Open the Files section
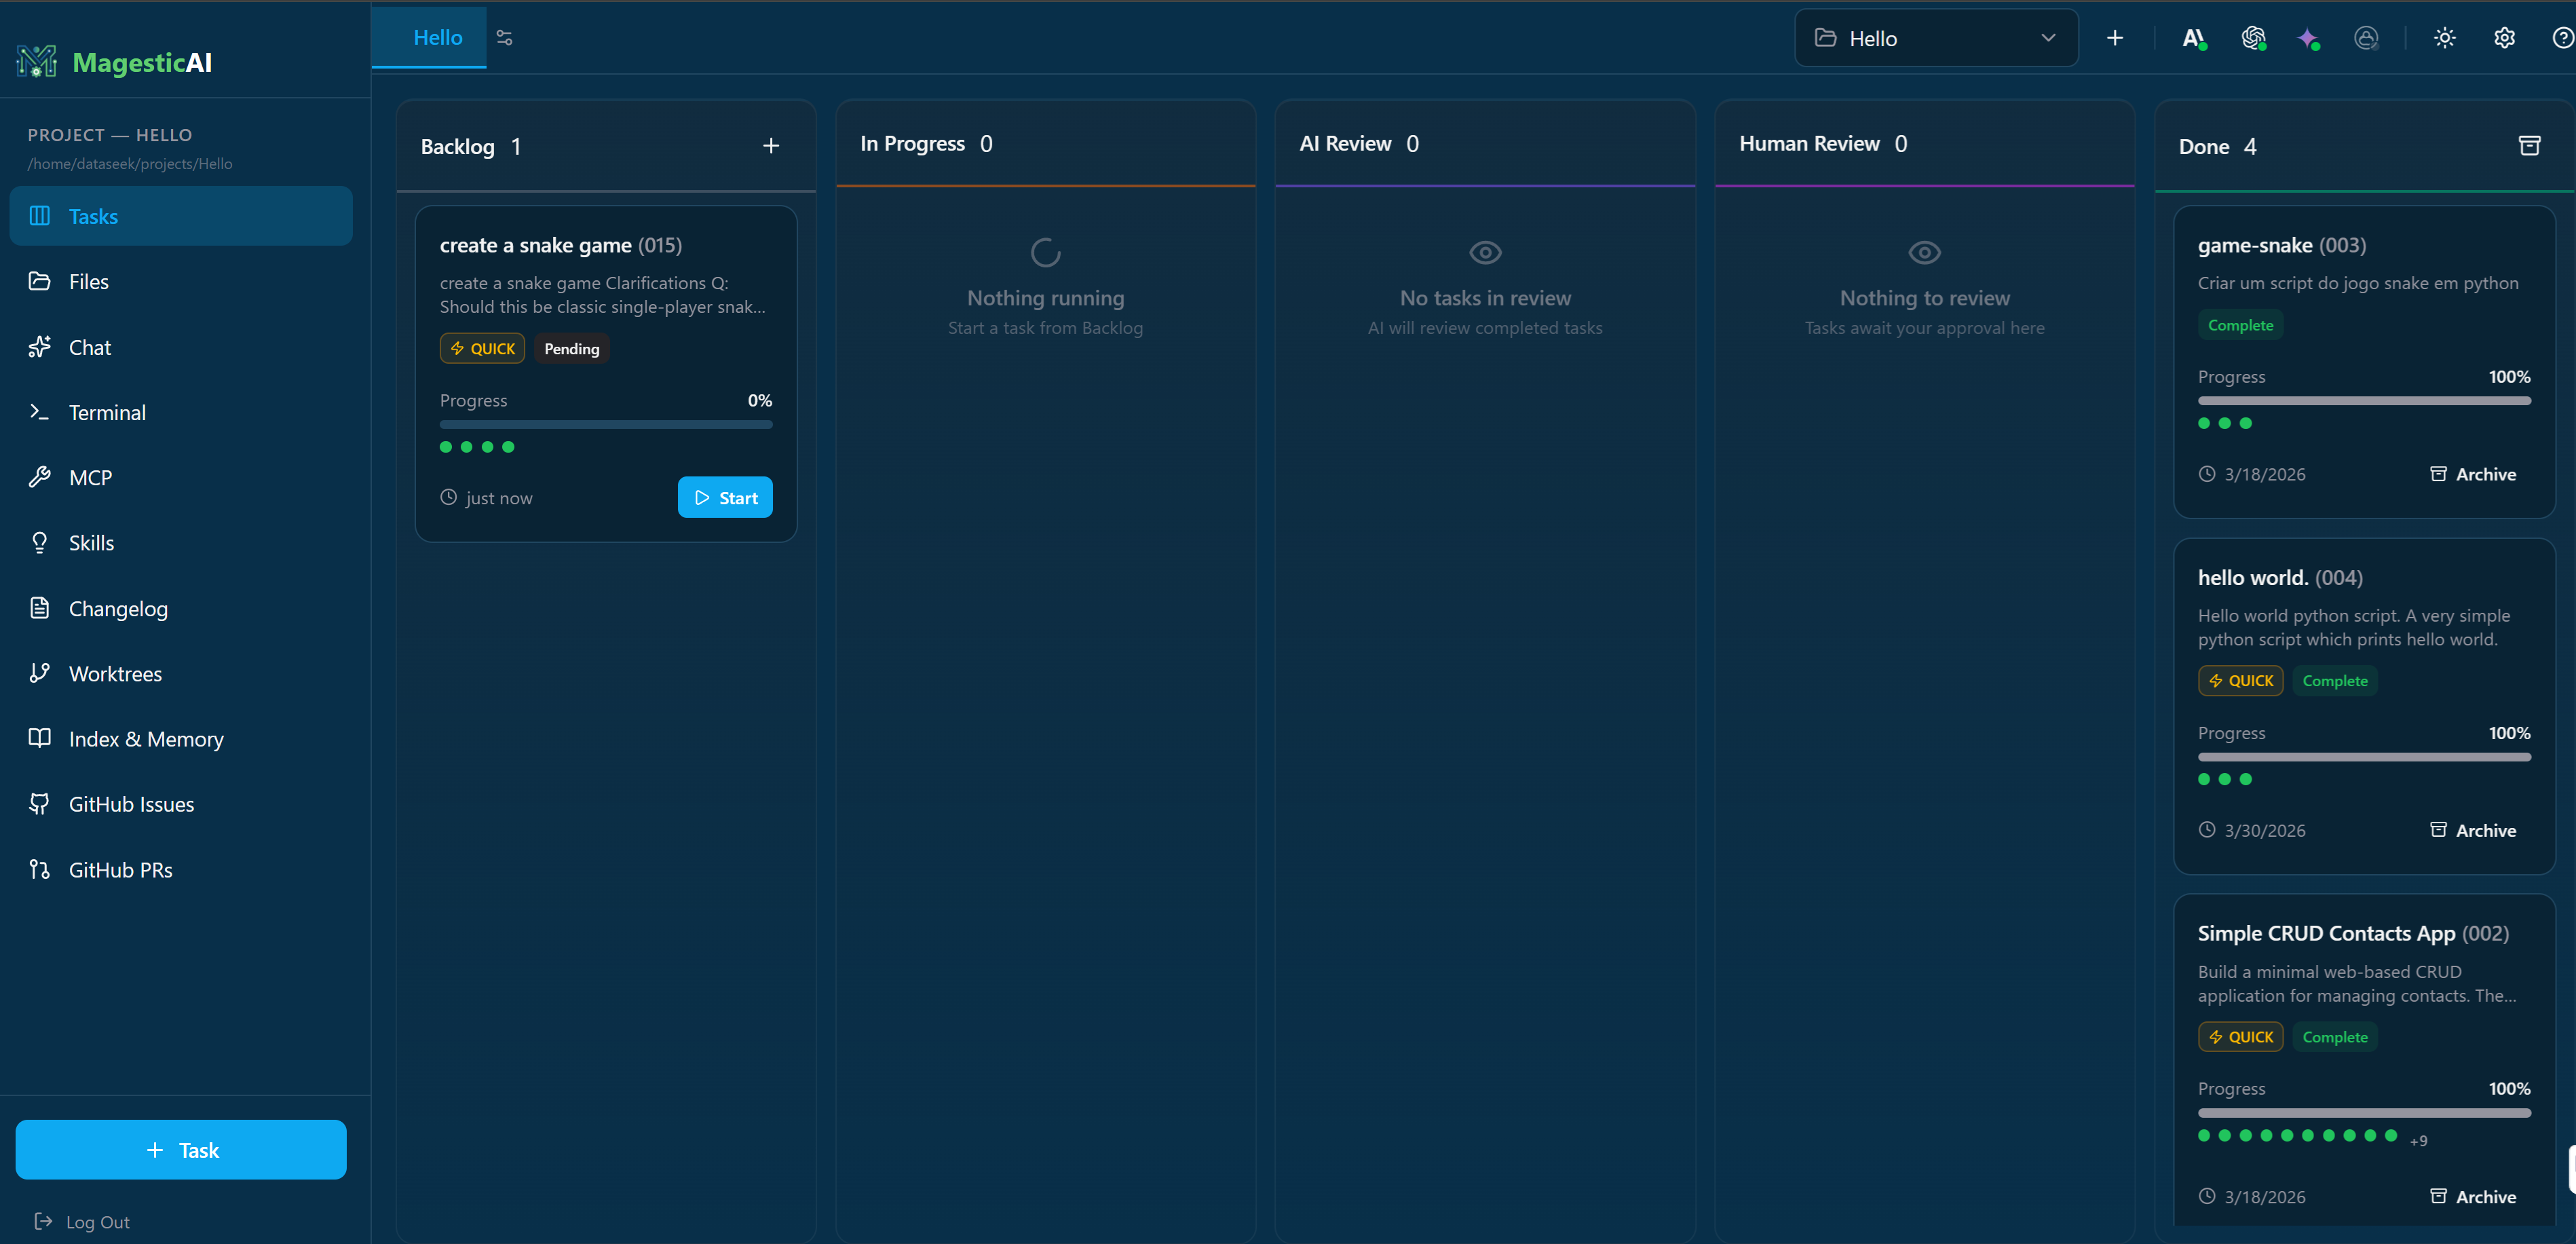The width and height of the screenshot is (2576, 1244). pos(181,282)
